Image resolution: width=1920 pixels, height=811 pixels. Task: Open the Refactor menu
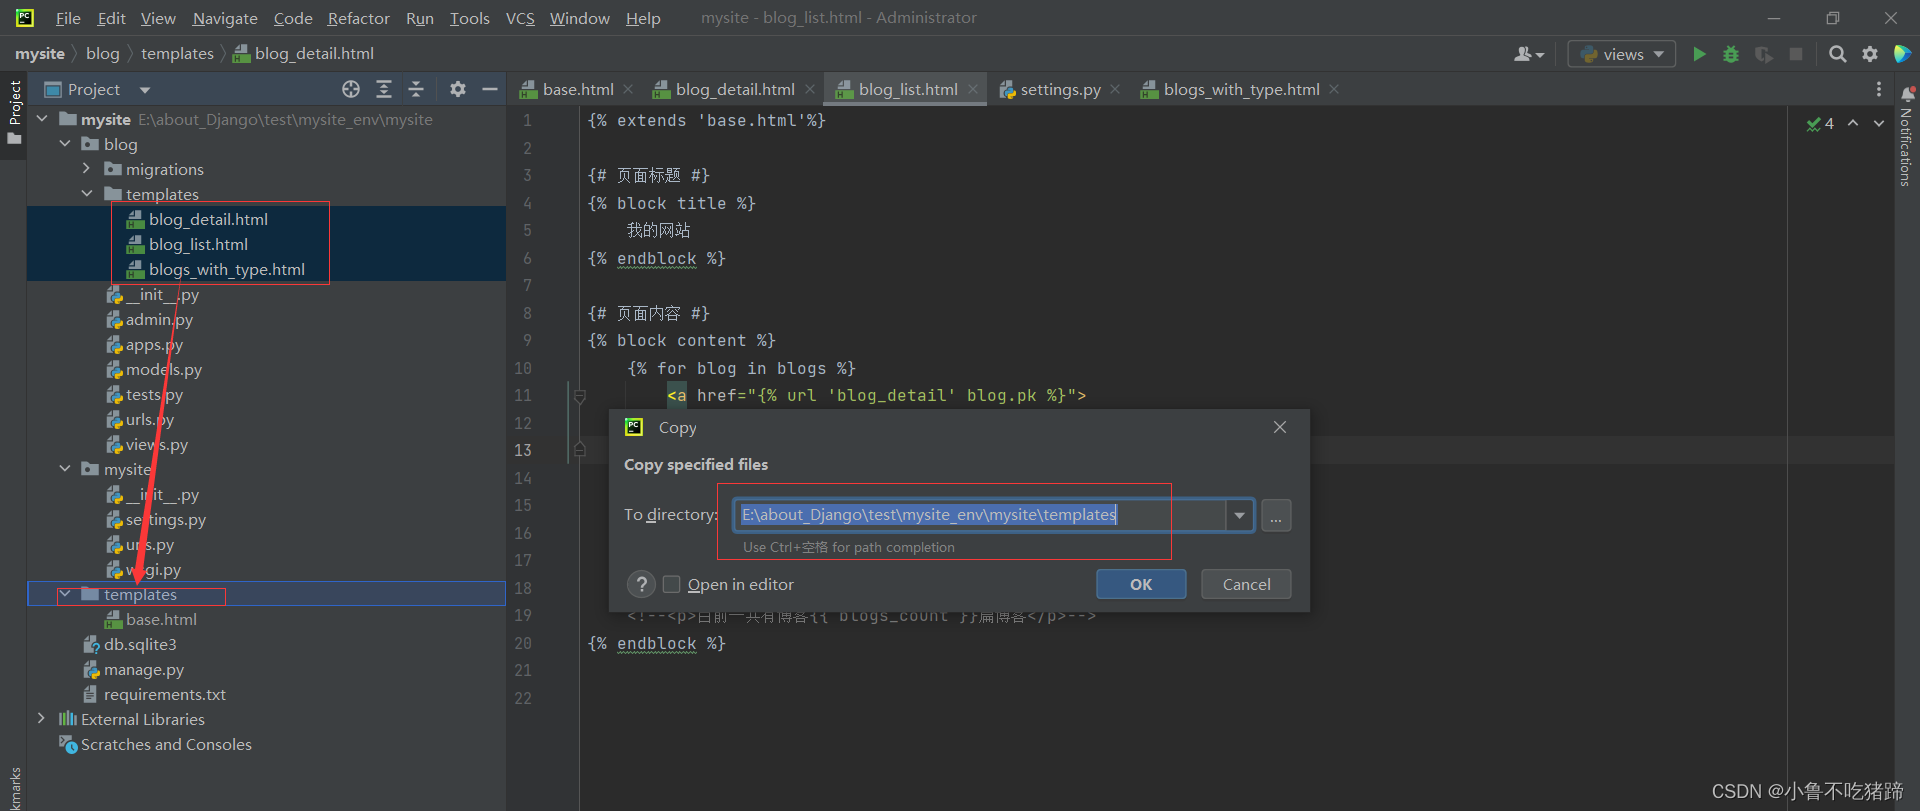(x=358, y=18)
